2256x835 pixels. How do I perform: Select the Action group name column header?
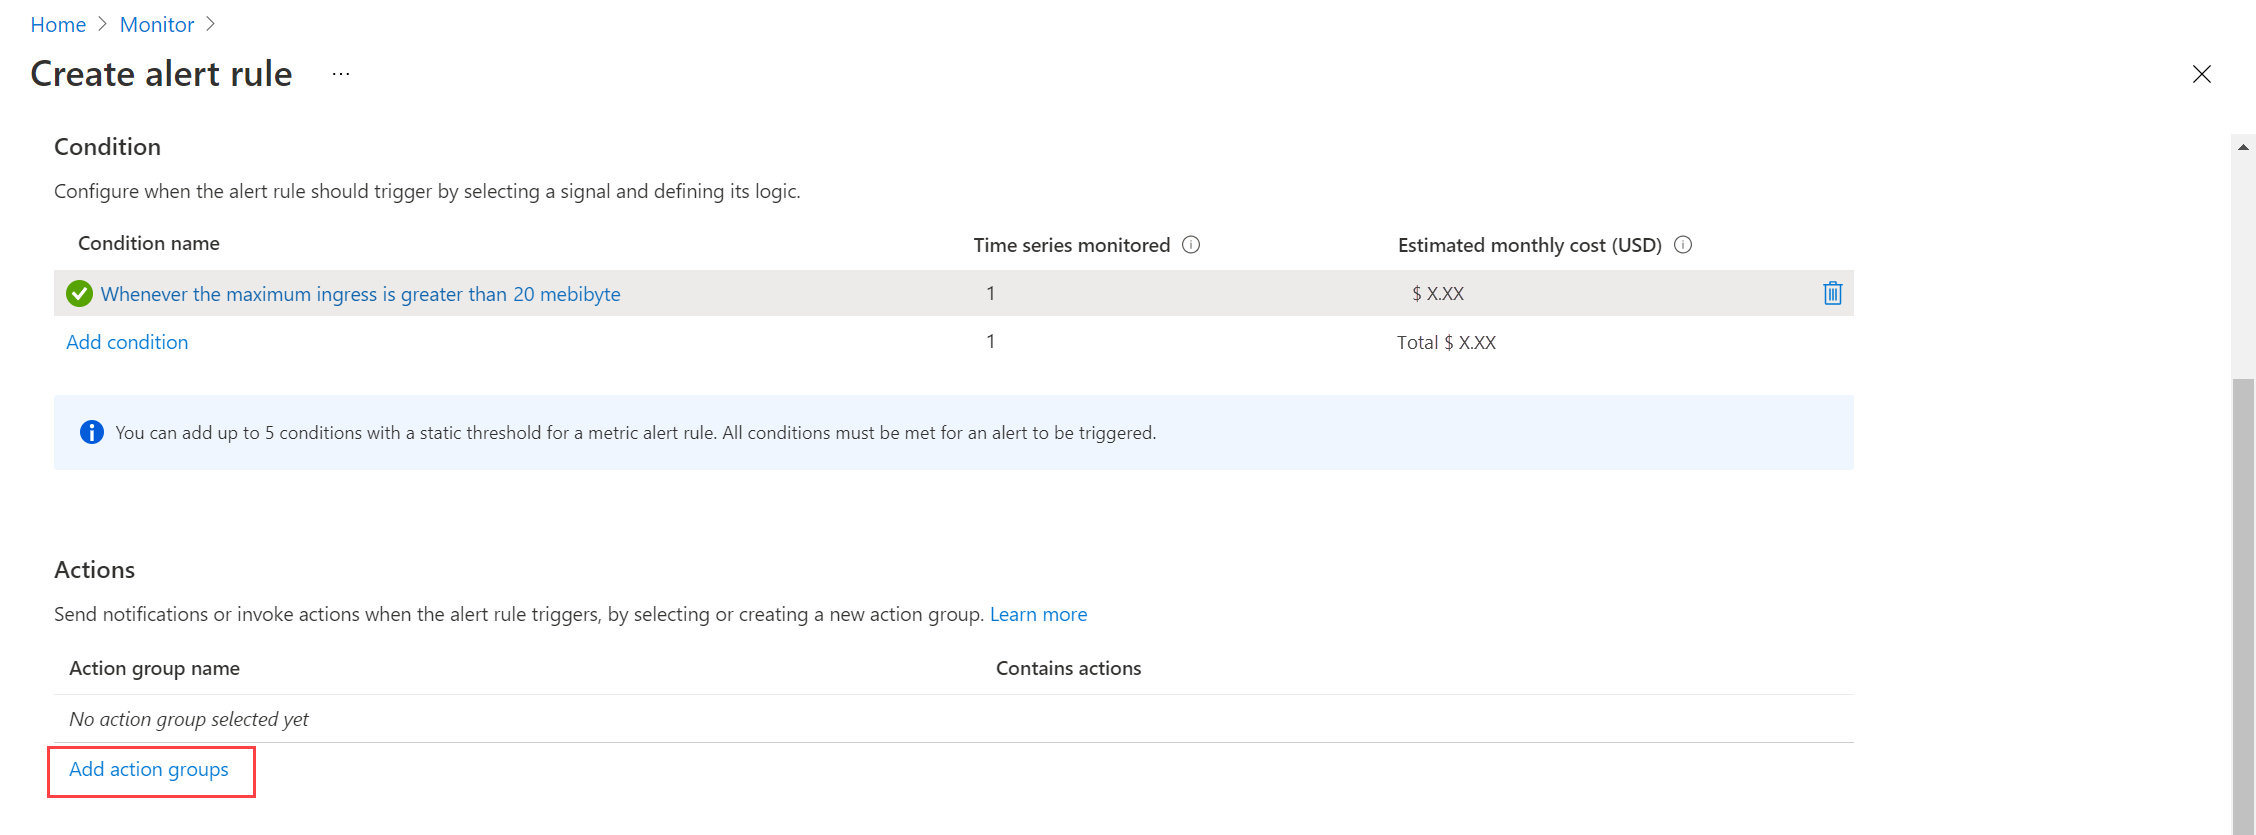[154, 668]
